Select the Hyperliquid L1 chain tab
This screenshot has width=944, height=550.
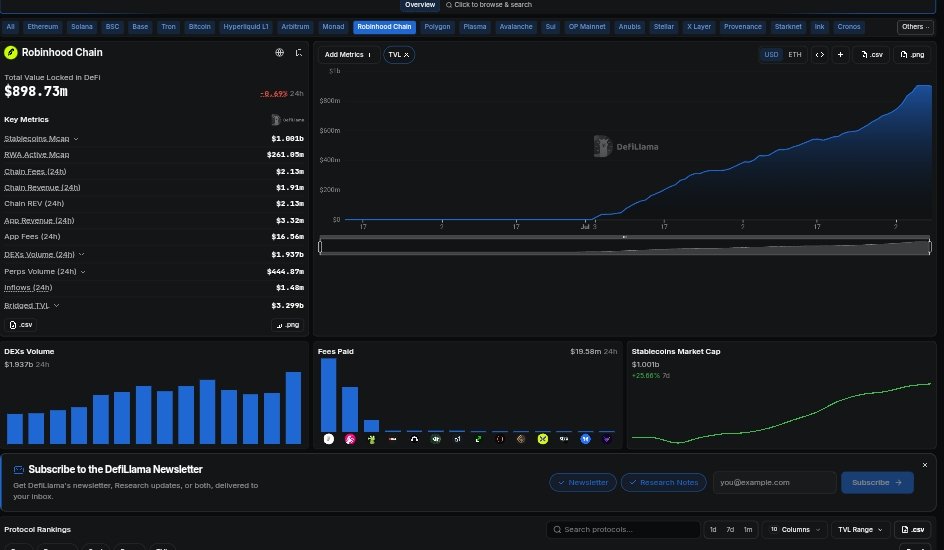[246, 27]
